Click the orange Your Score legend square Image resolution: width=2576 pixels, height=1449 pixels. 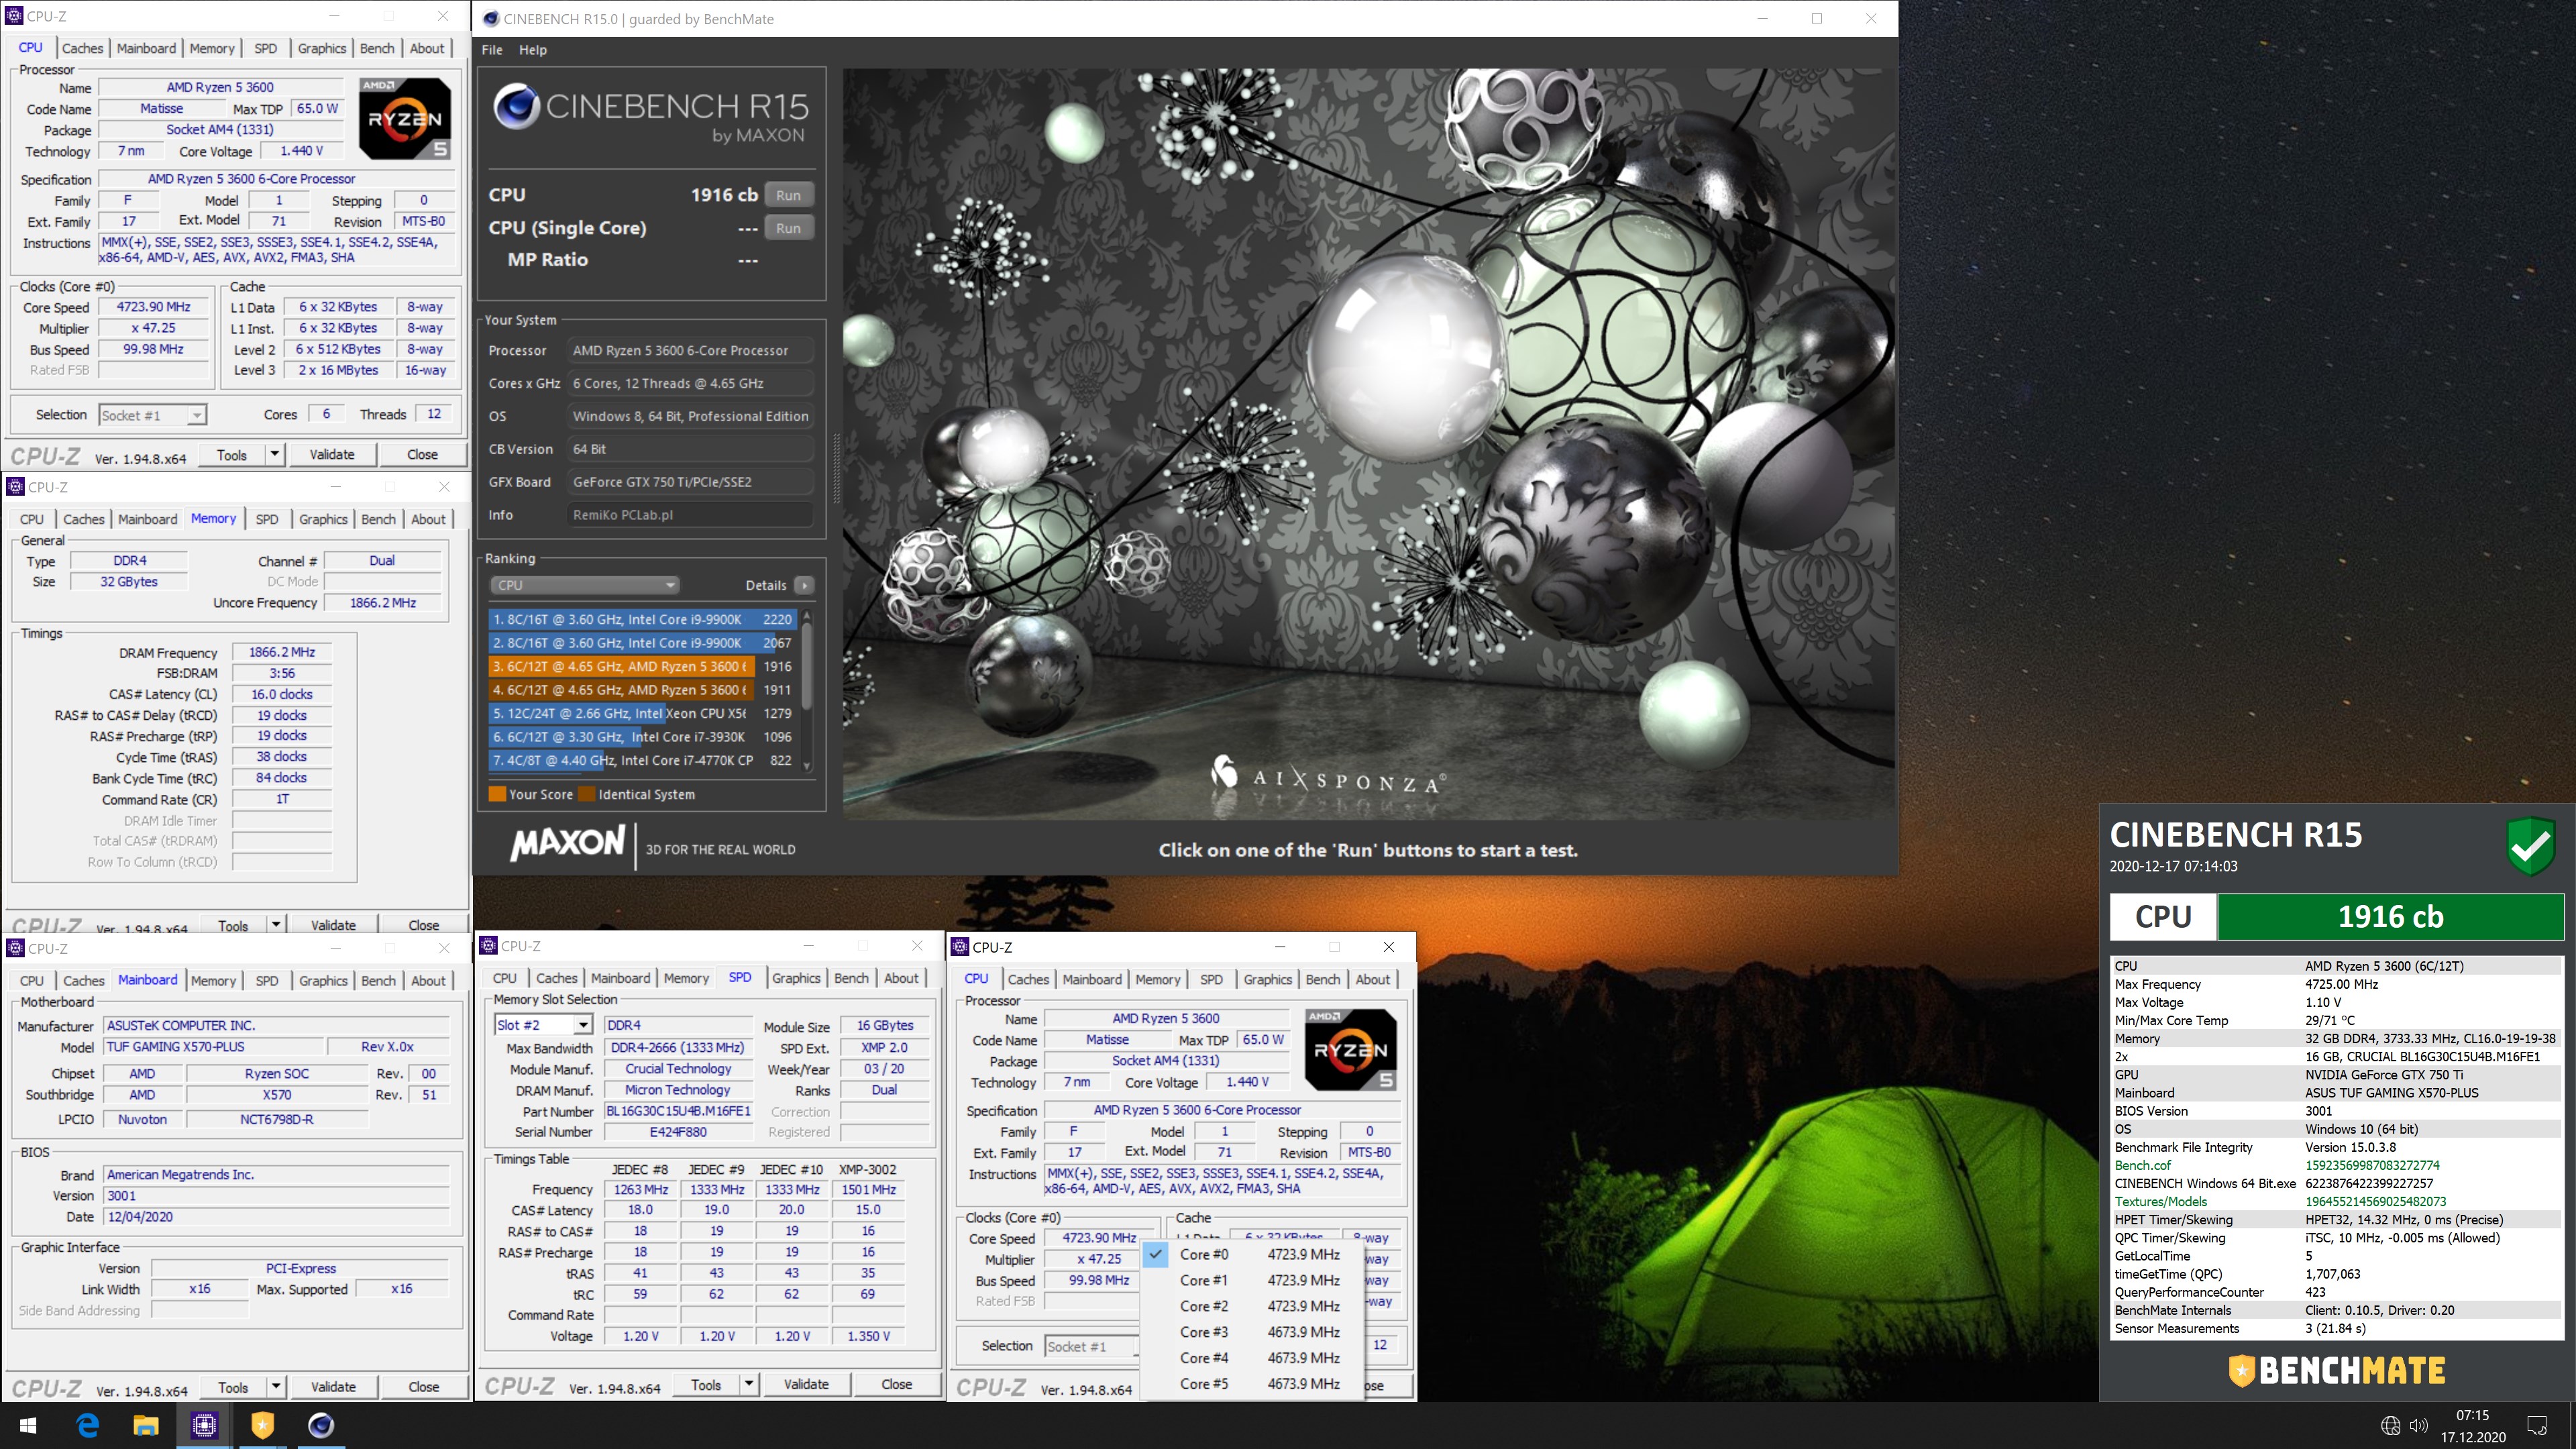[496, 794]
